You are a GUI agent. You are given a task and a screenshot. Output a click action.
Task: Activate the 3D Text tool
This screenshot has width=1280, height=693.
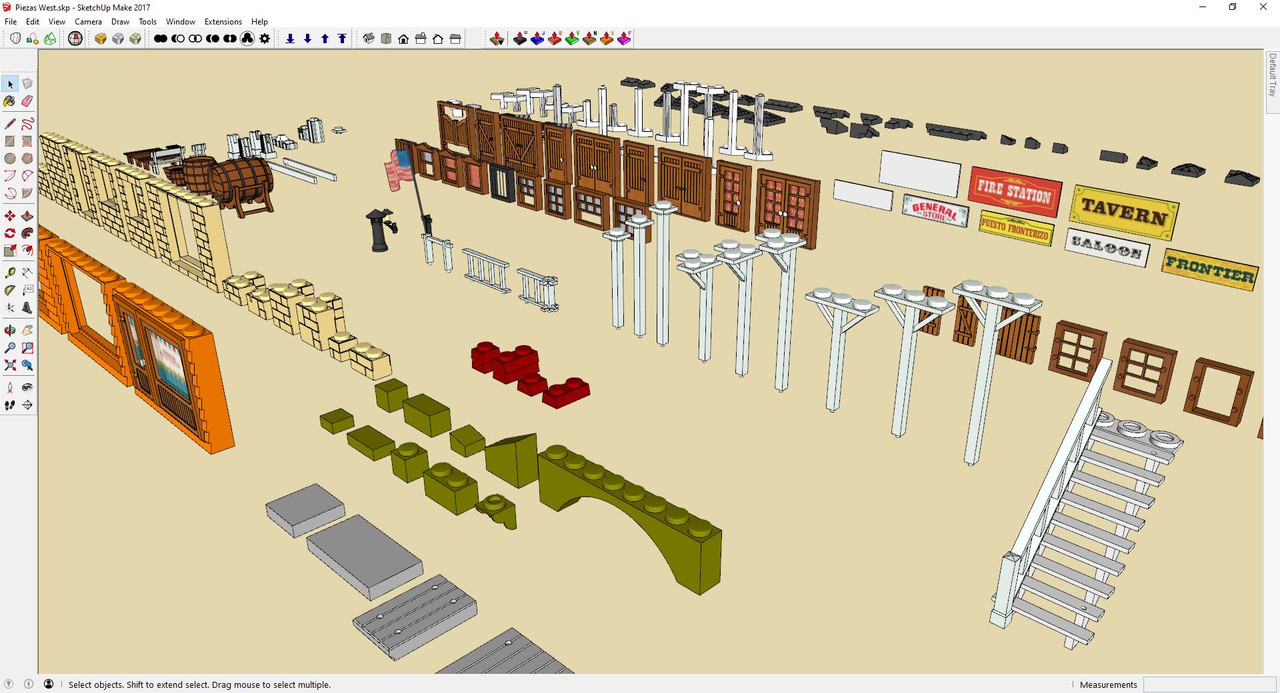pyautogui.click(x=27, y=307)
